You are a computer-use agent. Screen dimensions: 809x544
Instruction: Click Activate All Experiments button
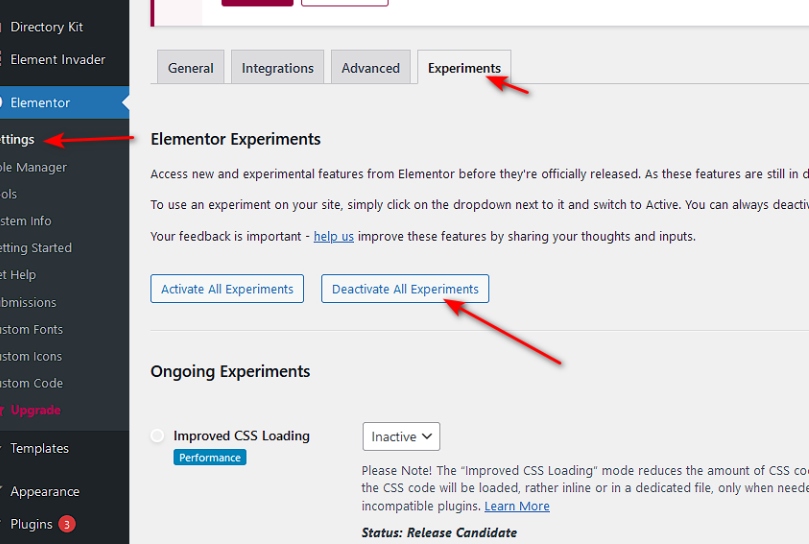227,289
